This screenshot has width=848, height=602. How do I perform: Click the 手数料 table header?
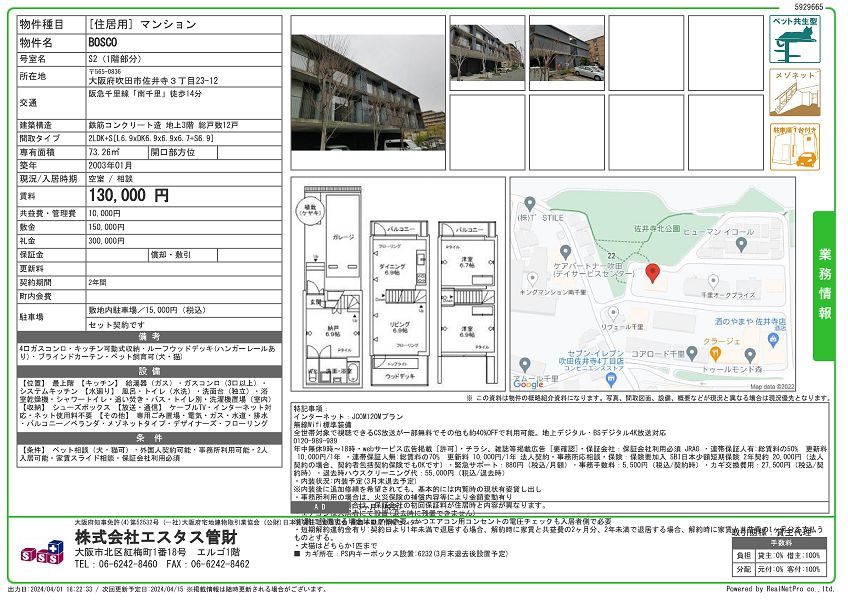point(780,543)
